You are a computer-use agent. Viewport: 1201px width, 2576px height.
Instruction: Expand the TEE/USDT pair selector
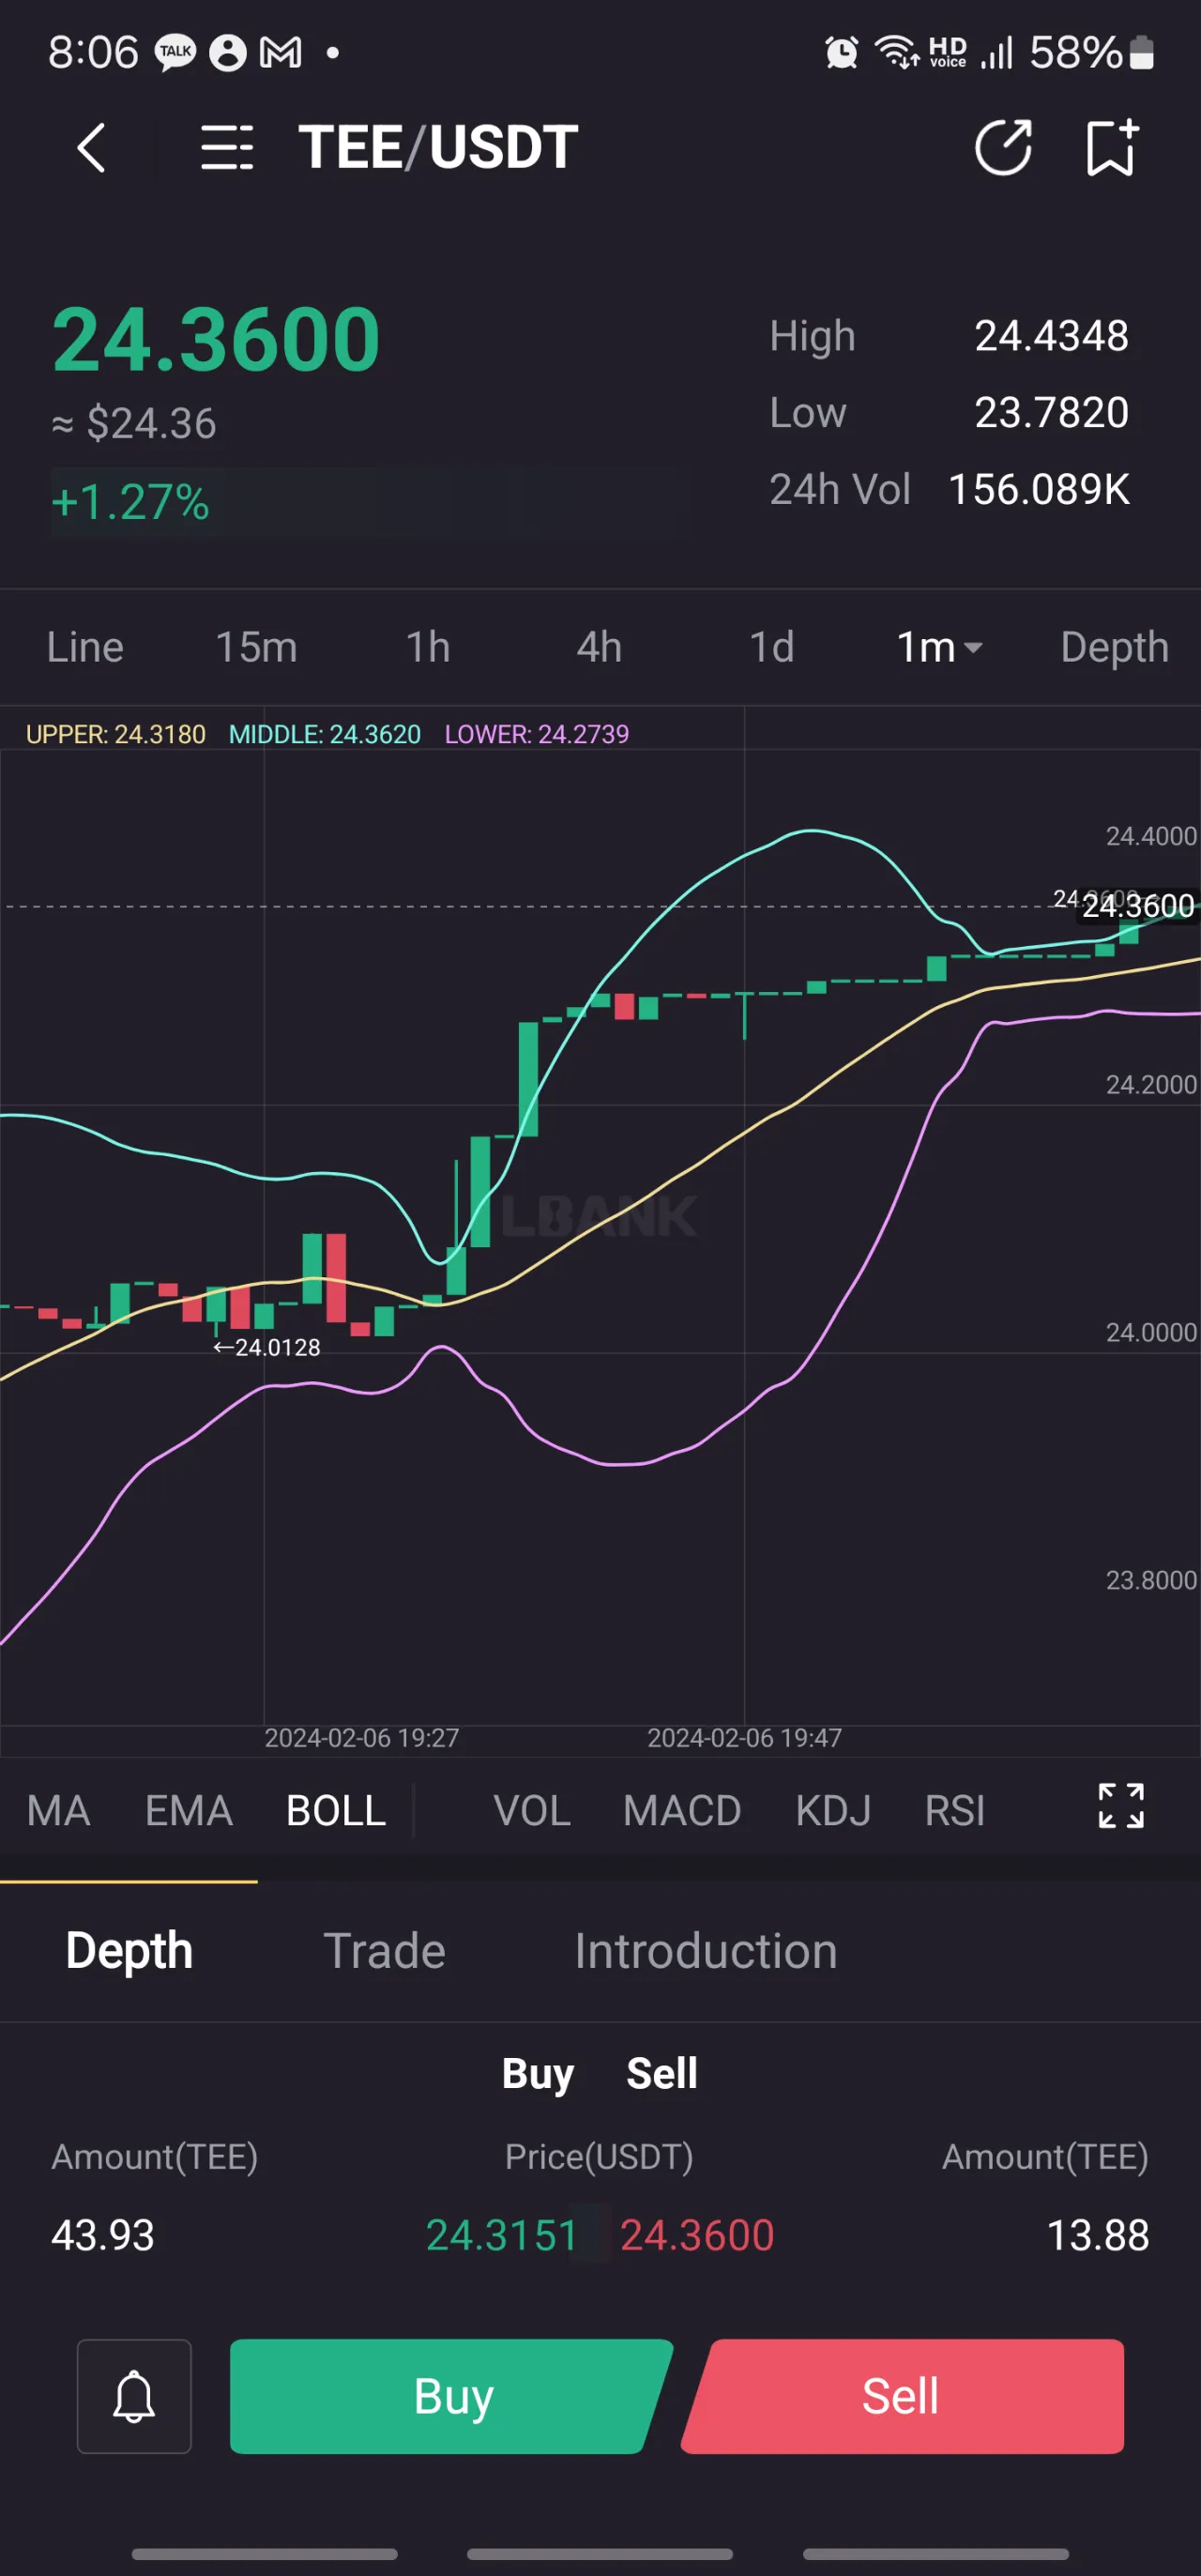(x=438, y=148)
